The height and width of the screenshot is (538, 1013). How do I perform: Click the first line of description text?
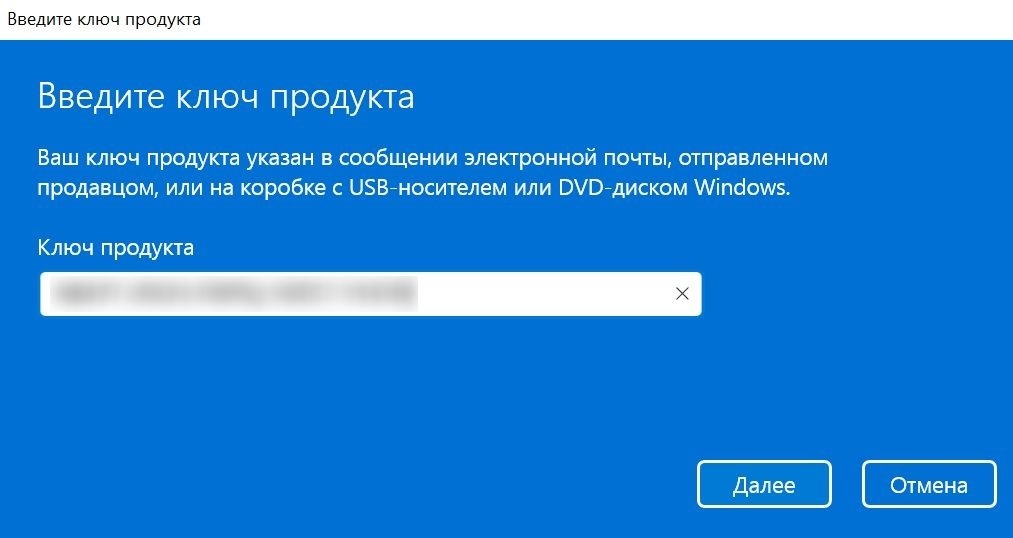[x=432, y=158]
